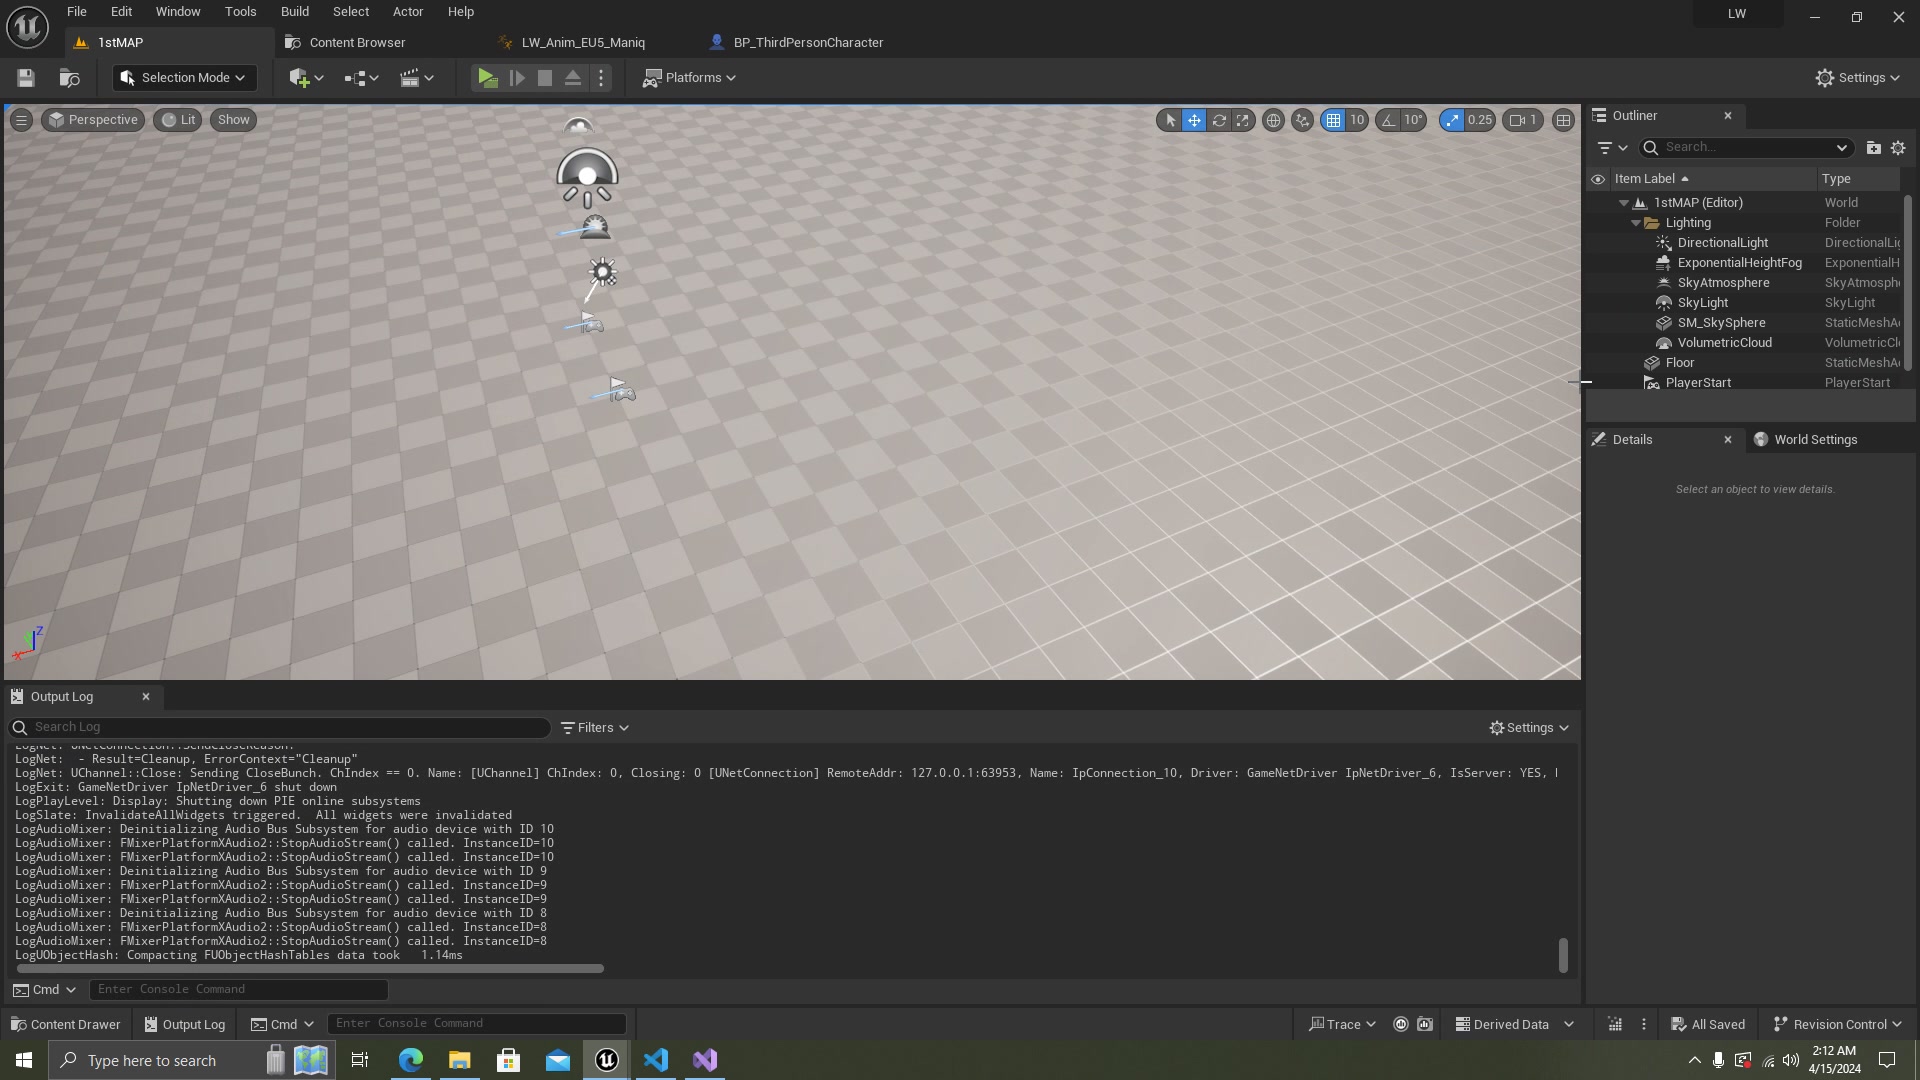Click the Browse Content icon beside Save
Image resolution: width=1920 pixels, height=1080 pixels.
69,78
